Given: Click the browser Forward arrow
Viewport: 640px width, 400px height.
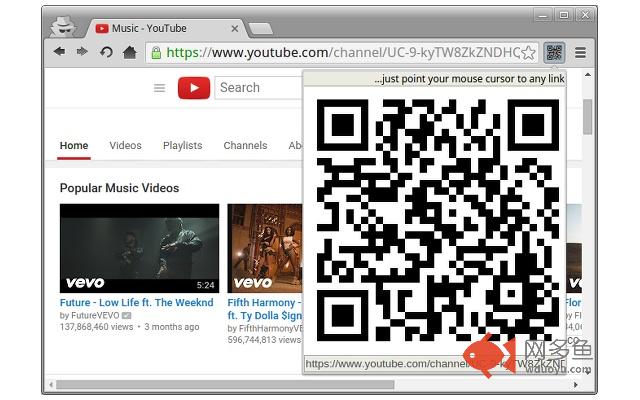Looking at the screenshot, I should click(82, 52).
